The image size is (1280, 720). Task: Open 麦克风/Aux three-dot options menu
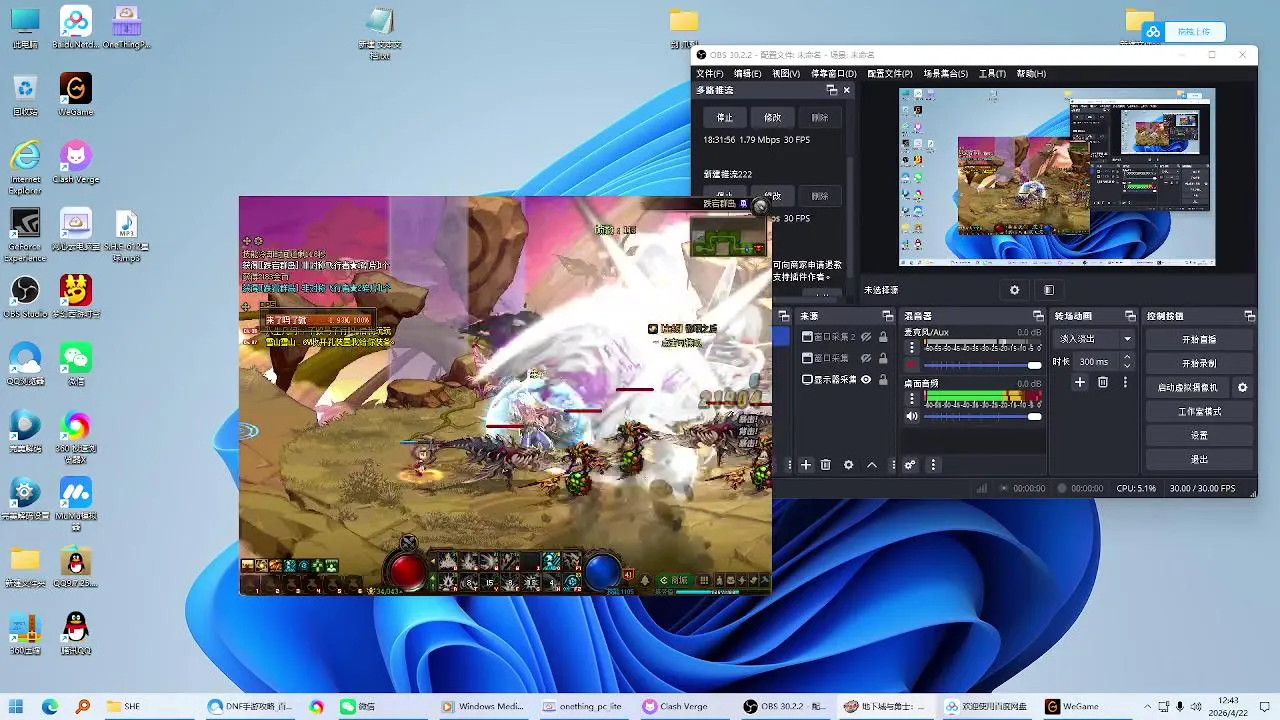912,348
